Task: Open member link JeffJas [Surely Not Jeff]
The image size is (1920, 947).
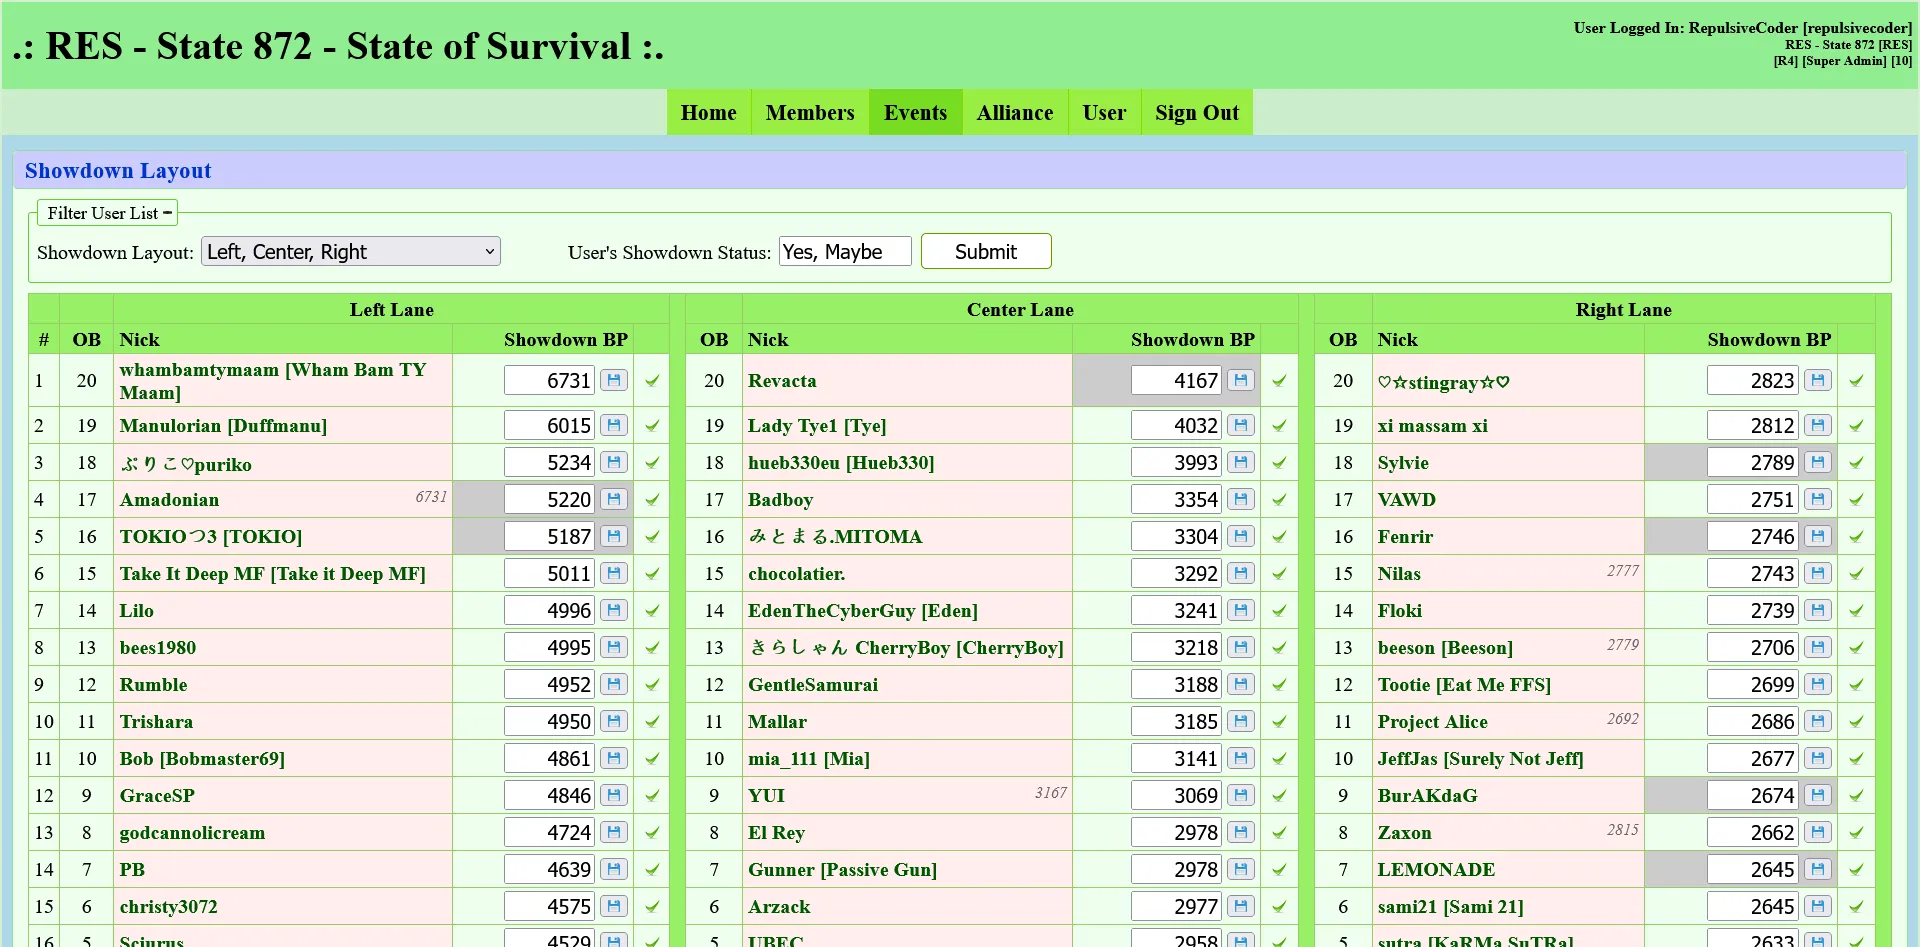Action: point(1481,758)
